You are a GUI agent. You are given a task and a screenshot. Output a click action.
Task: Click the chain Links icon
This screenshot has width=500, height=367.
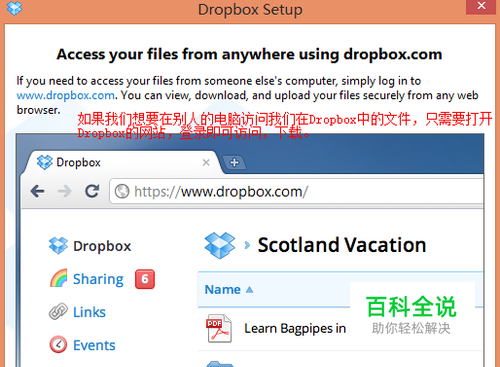(x=58, y=312)
